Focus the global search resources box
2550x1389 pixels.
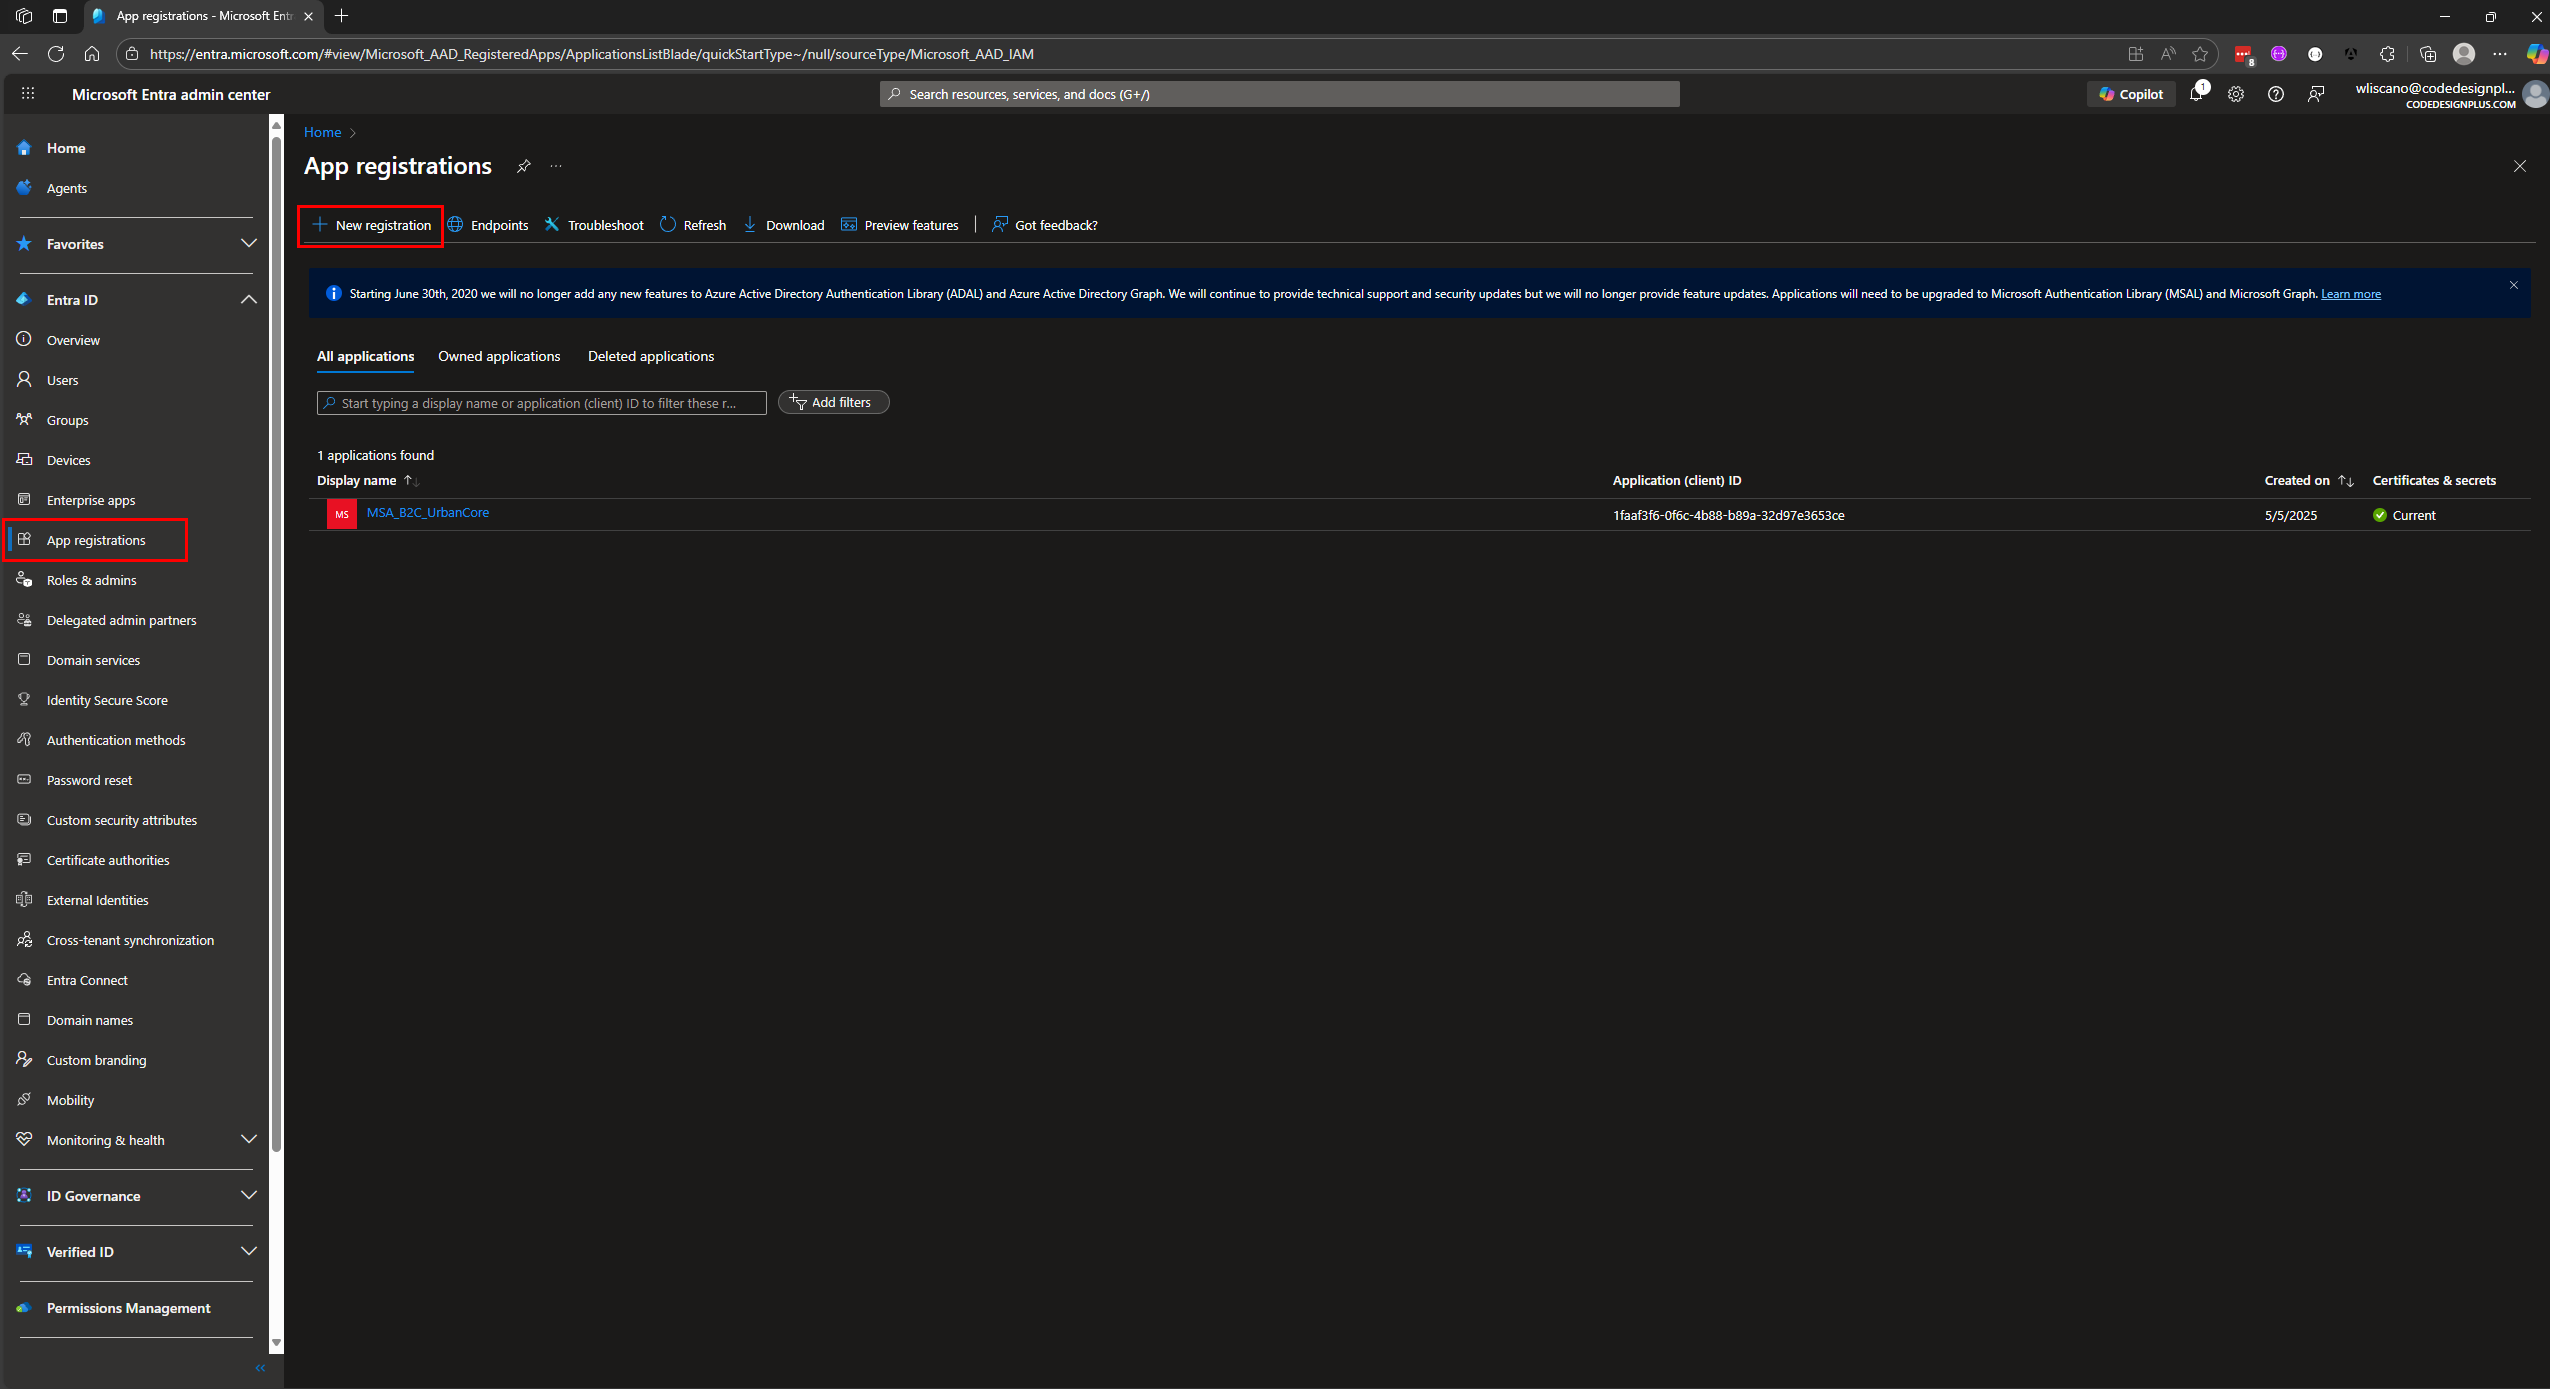[x=1279, y=94]
